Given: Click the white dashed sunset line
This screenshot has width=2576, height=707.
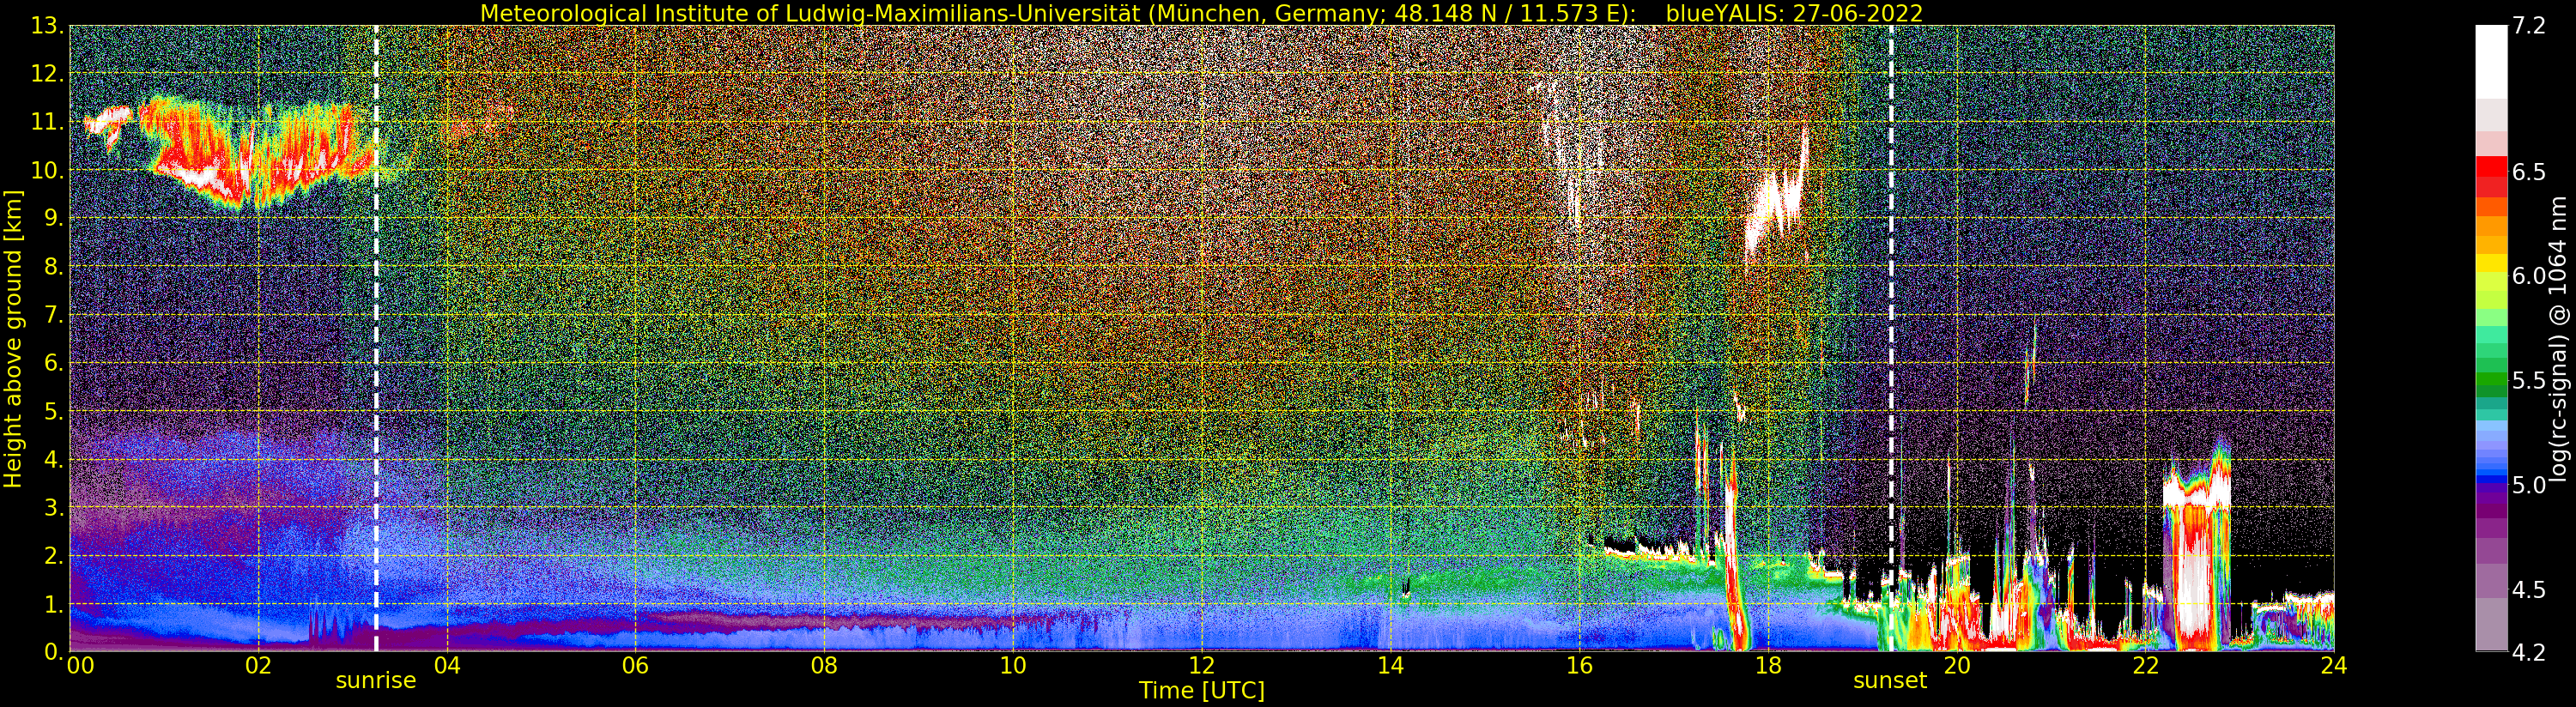Looking at the screenshot, I should point(1891,338).
